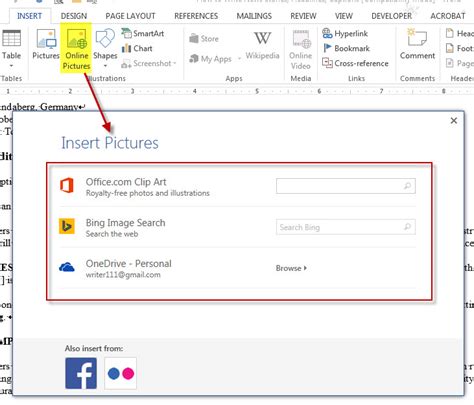Close the Insert Pictures dialog
The height and width of the screenshot is (405, 474).
454,120
